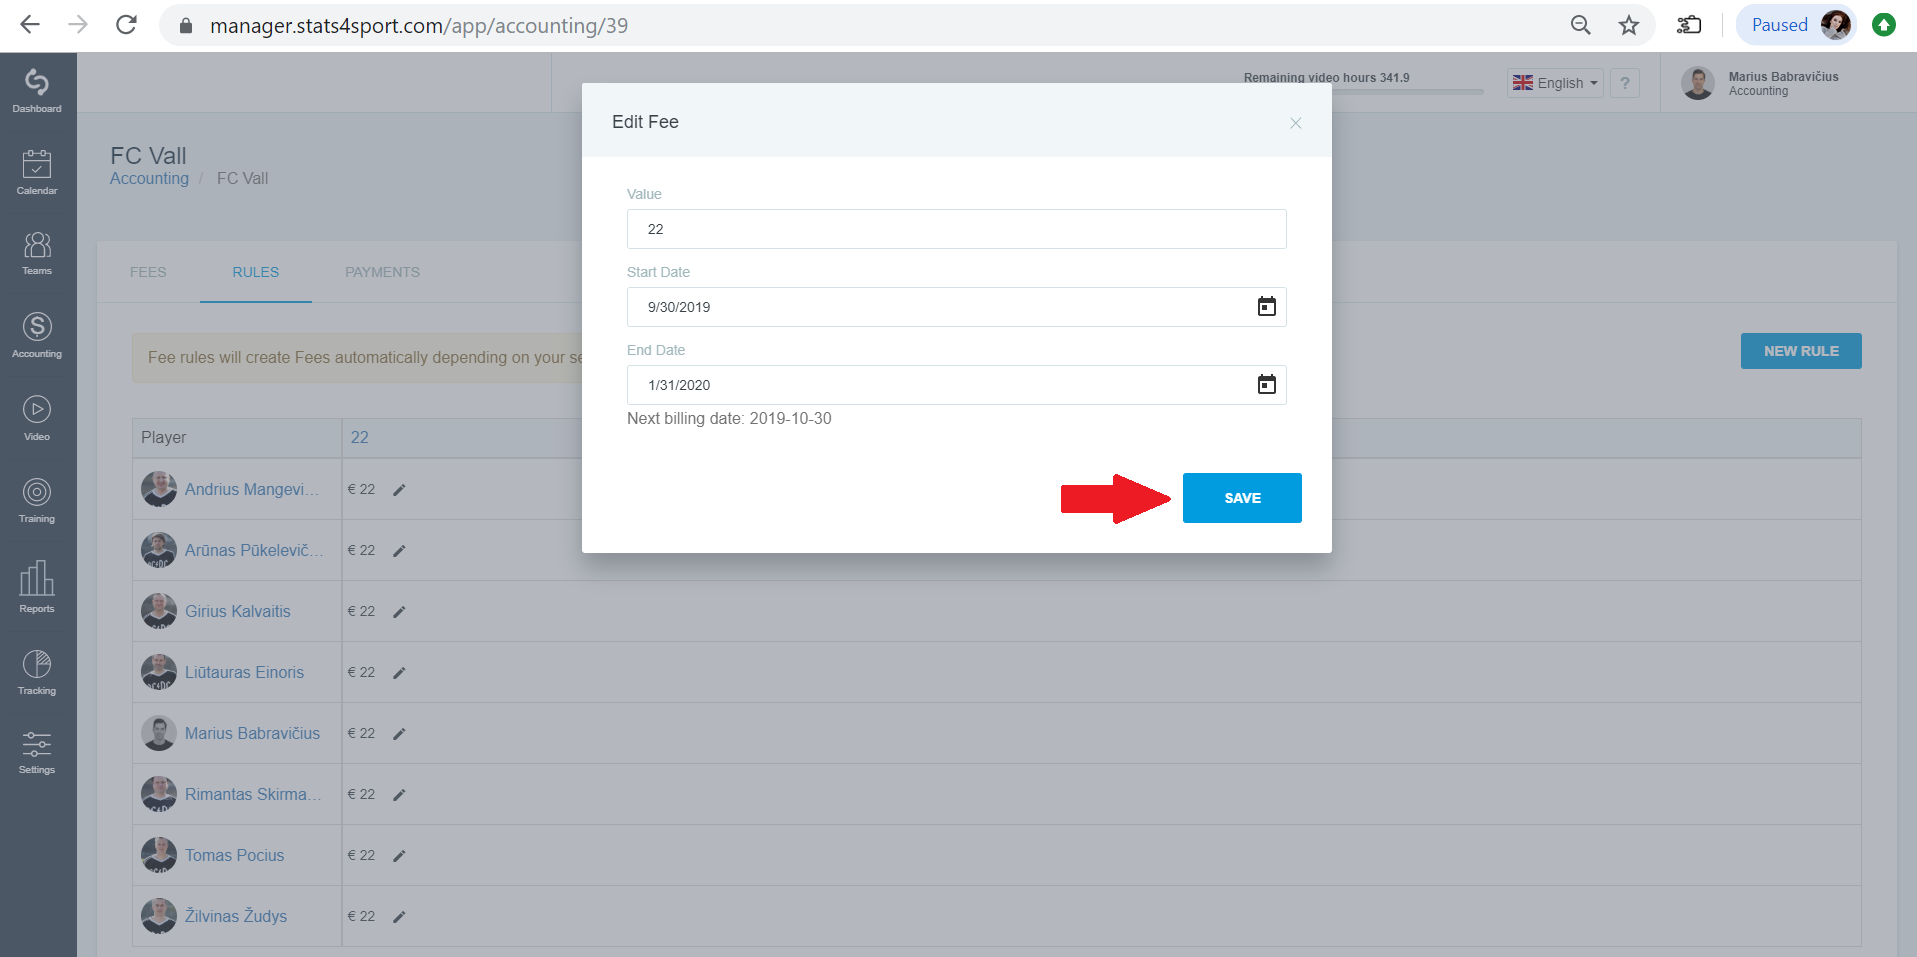Open Girius Kalvaitis player link
The height and width of the screenshot is (957, 1917).
[x=238, y=611]
